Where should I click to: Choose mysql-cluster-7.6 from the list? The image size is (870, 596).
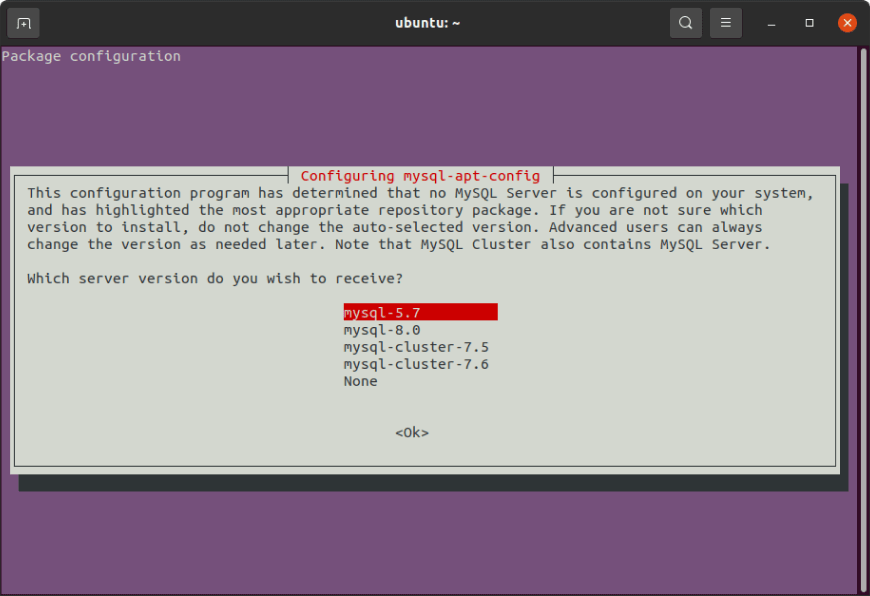pyautogui.click(x=416, y=364)
